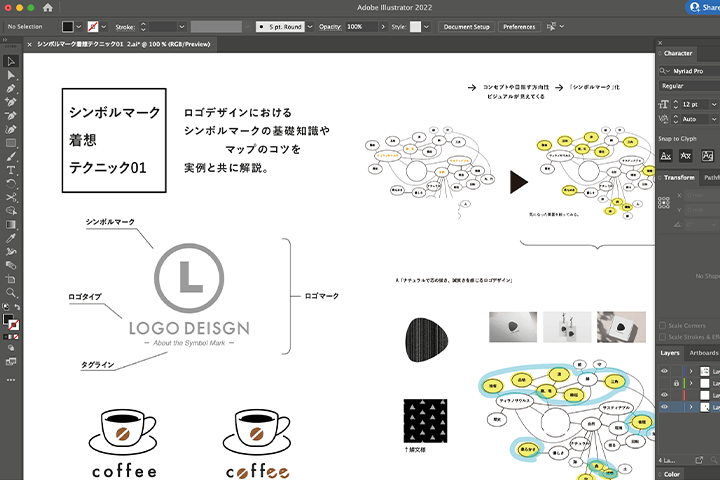Screen dimensions: 720x480
Task: Open the stroke color dropdown arrow
Action: (104, 27)
